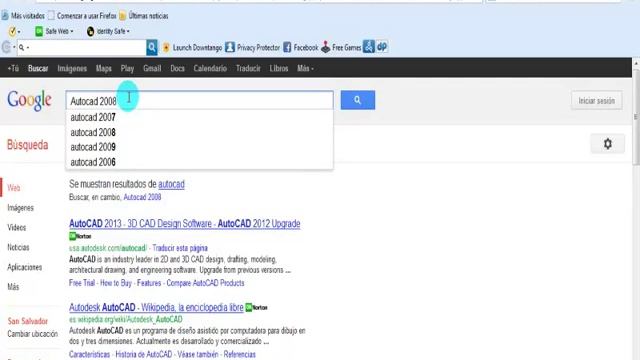The image size is (640, 360).
Task: Click Traducir esta página link
Action: pos(180,248)
